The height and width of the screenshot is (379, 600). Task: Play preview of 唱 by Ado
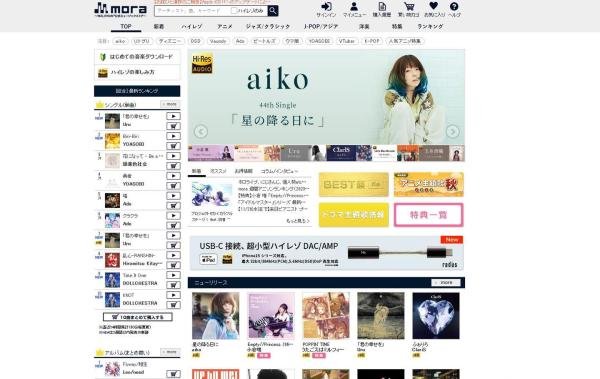(173, 196)
